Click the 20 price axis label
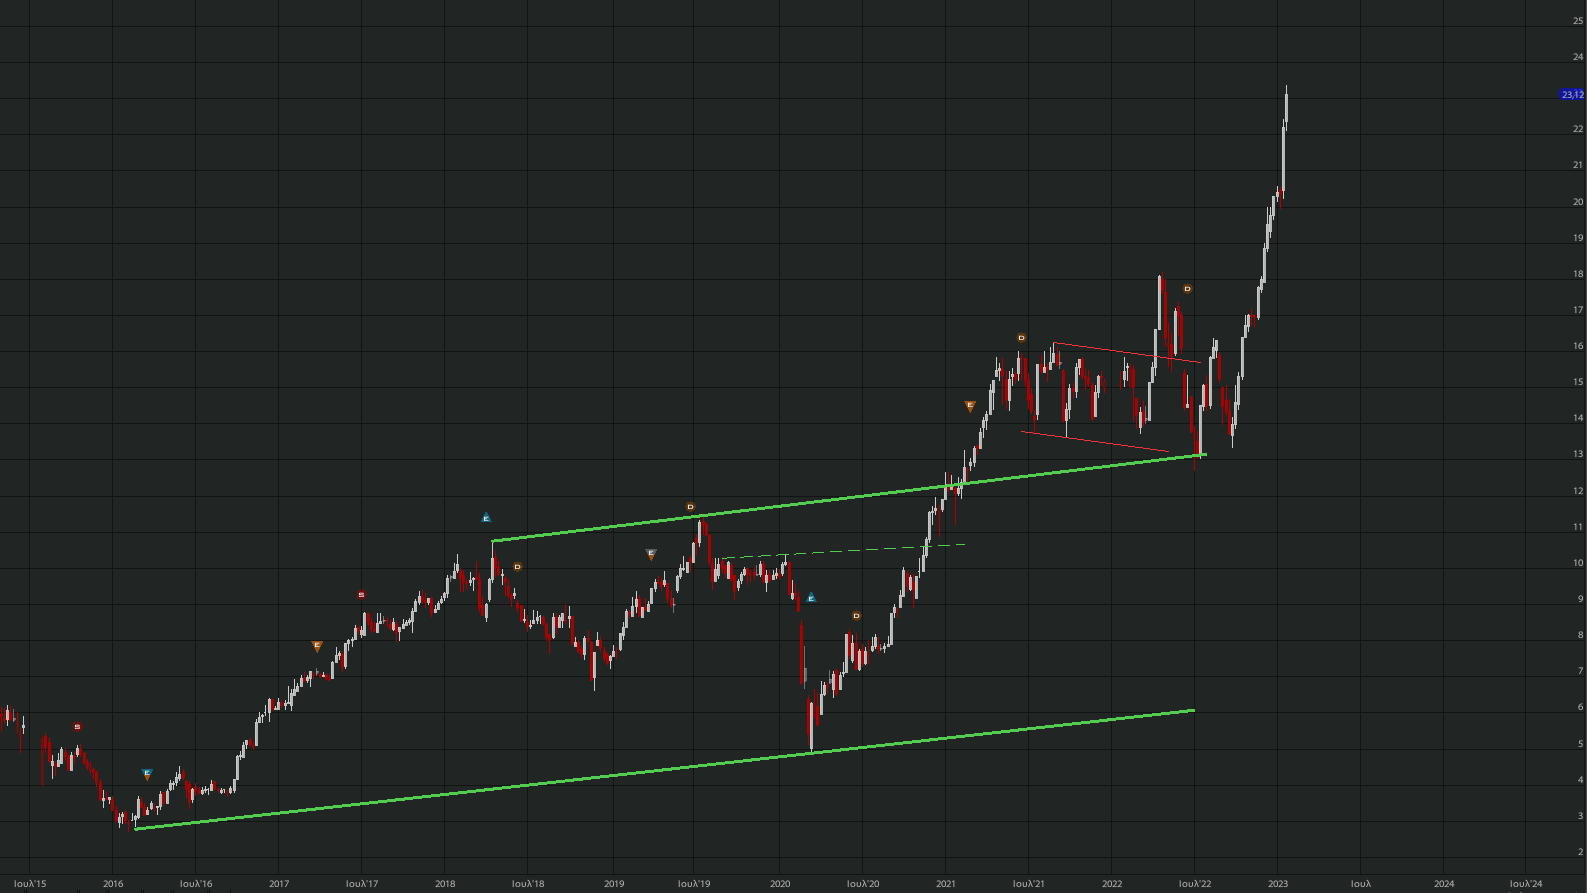1587x893 pixels. point(1579,202)
